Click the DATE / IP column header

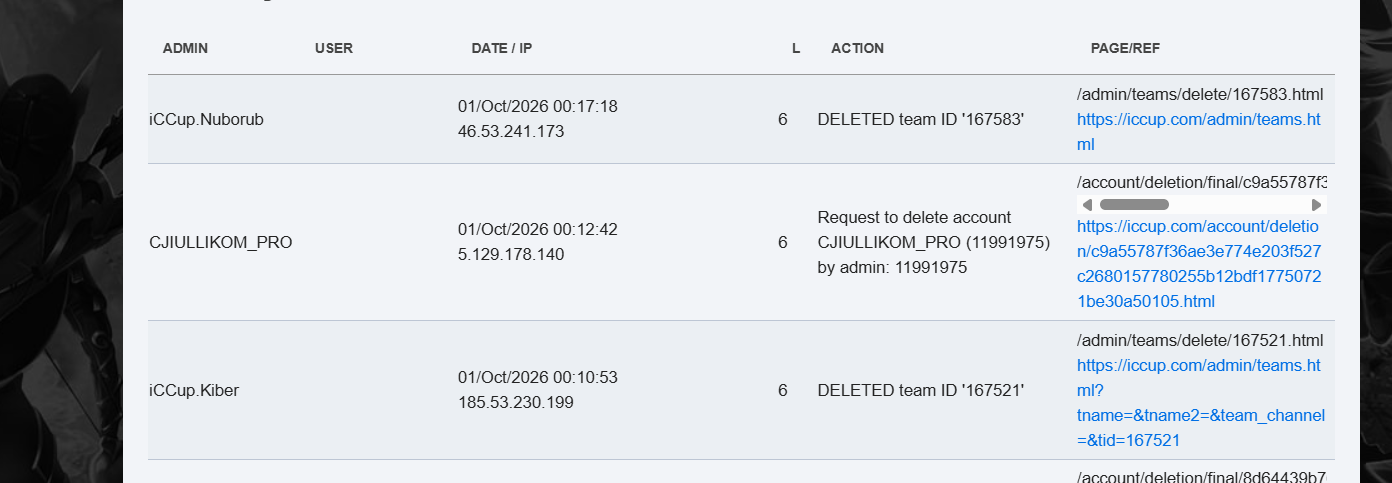click(x=504, y=48)
